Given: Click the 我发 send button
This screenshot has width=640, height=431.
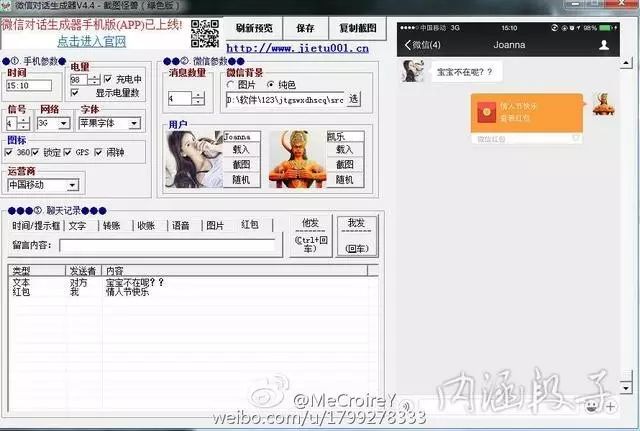Looking at the screenshot, I should pos(357,236).
